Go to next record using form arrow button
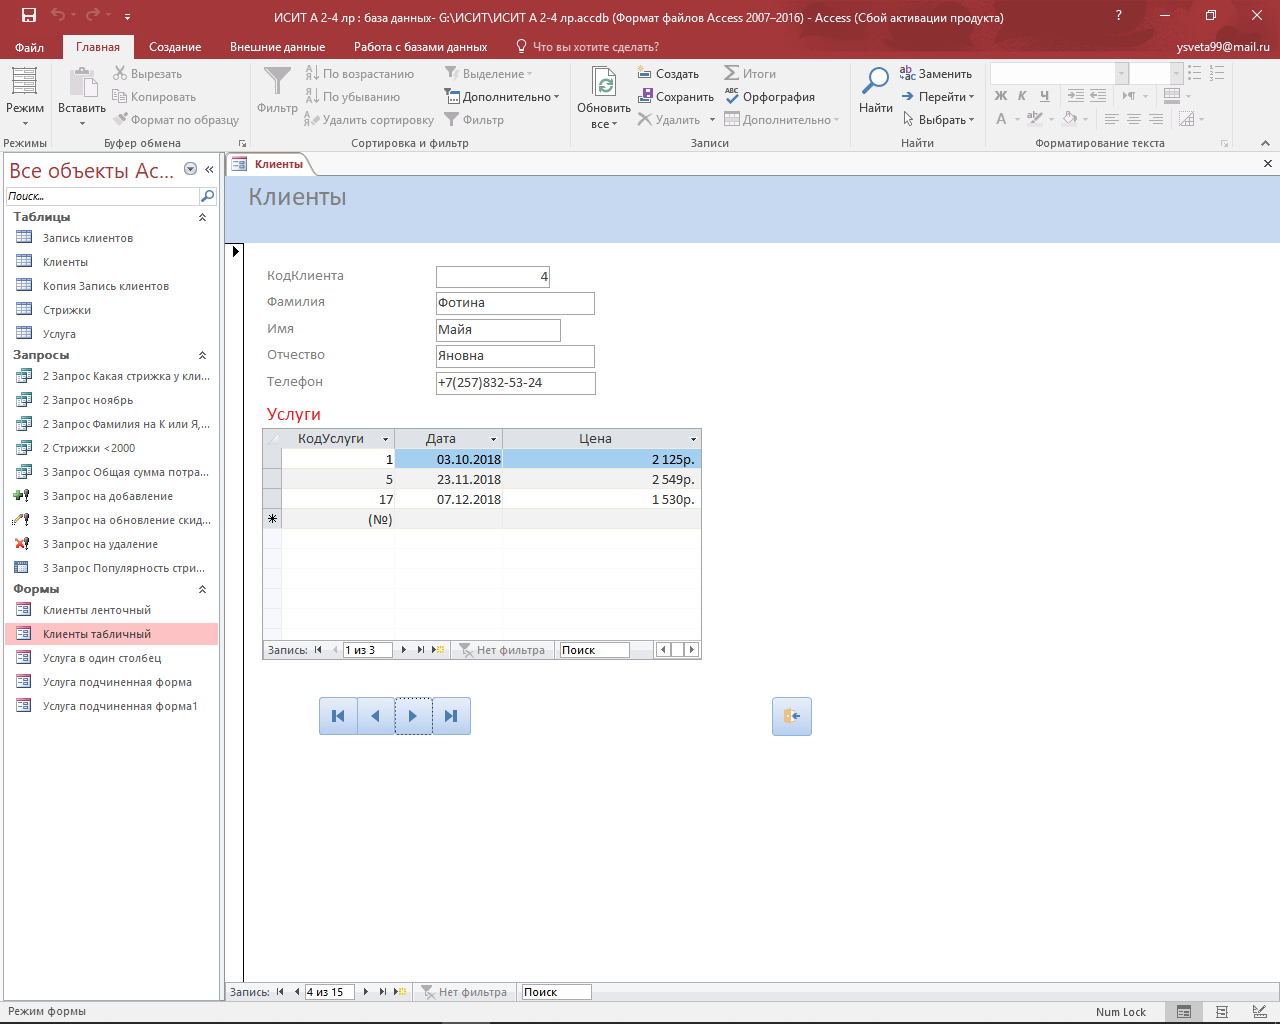Screen dimensions: 1280x1024 [x=413, y=716]
